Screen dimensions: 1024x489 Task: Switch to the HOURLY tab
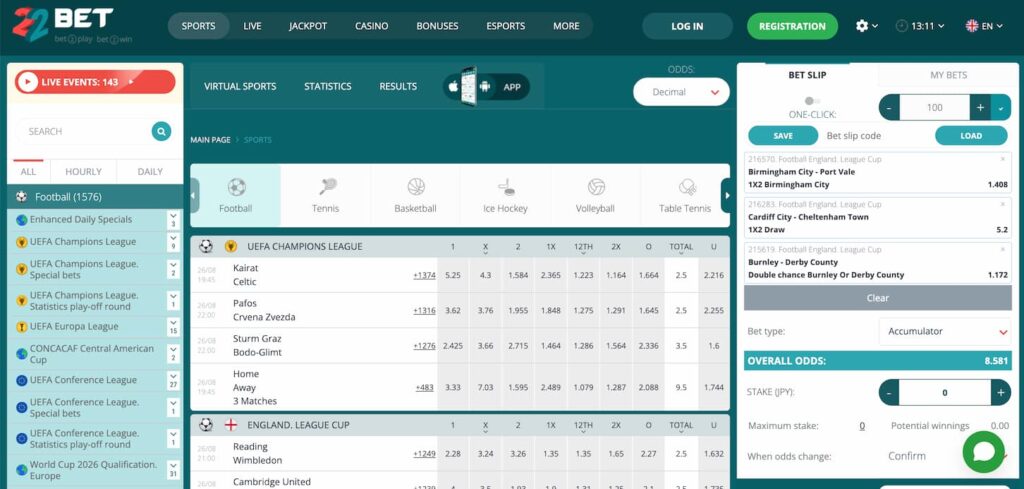point(84,172)
